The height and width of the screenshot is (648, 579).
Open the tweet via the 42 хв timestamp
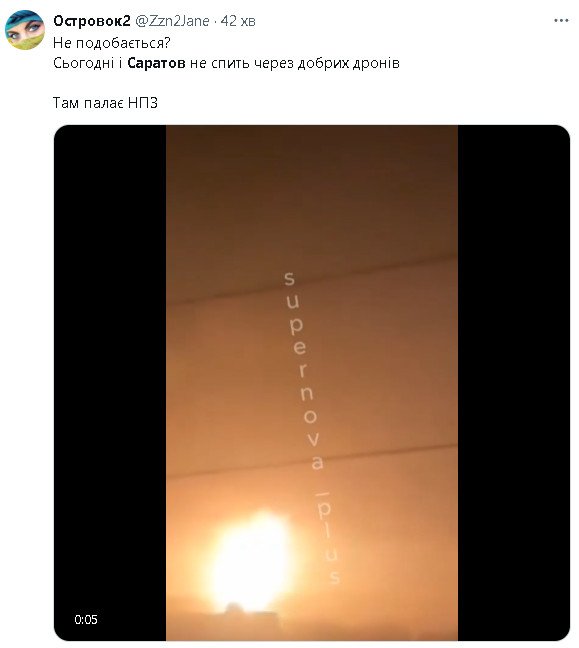(238, 21)
